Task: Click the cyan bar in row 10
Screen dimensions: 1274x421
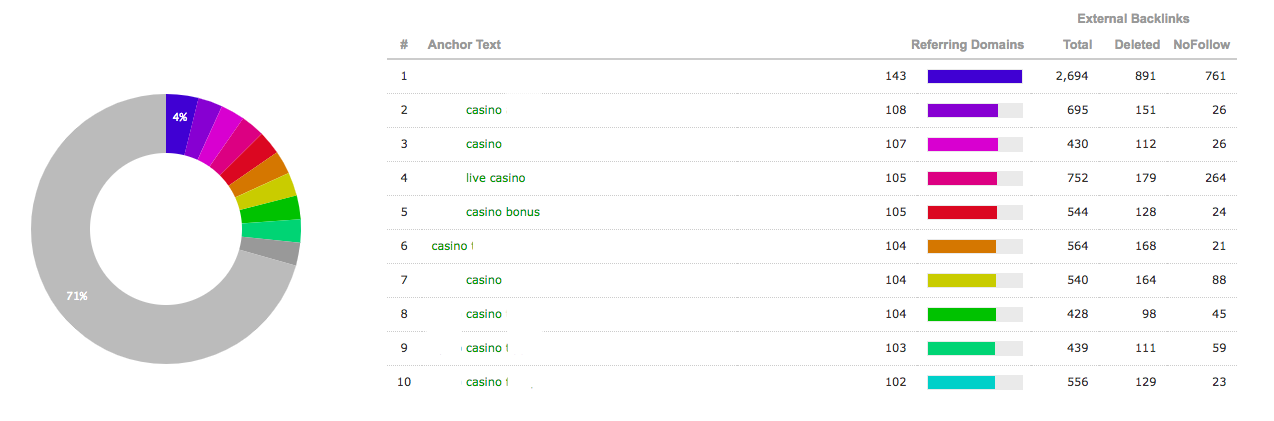Action: 961,382
